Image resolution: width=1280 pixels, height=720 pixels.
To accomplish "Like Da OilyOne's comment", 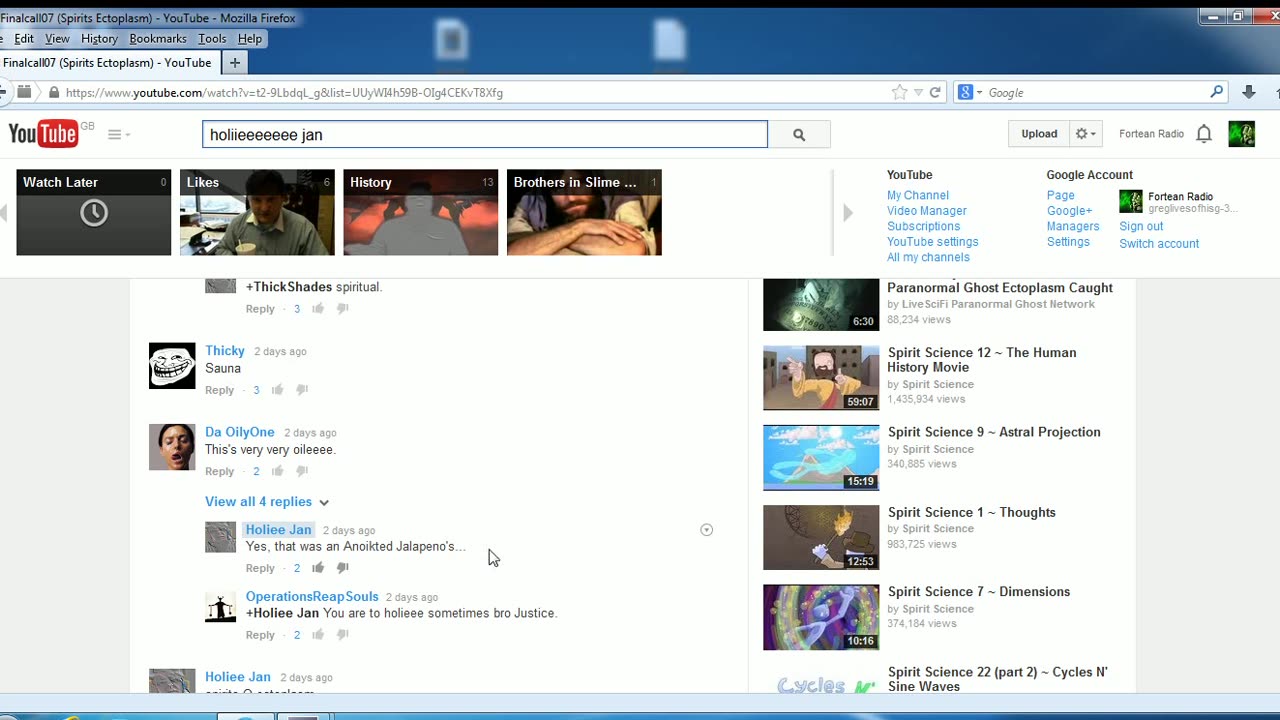I will (278, 471).
